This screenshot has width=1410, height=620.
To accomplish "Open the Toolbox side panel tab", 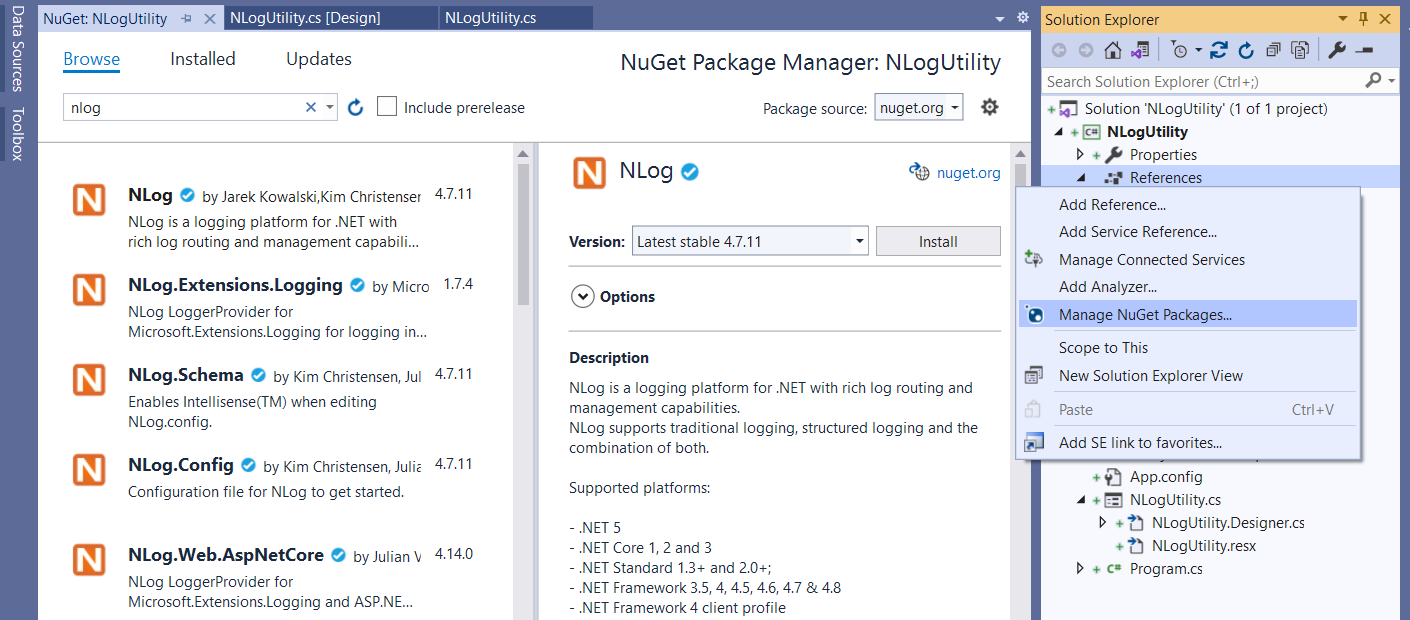I will 17,134.
